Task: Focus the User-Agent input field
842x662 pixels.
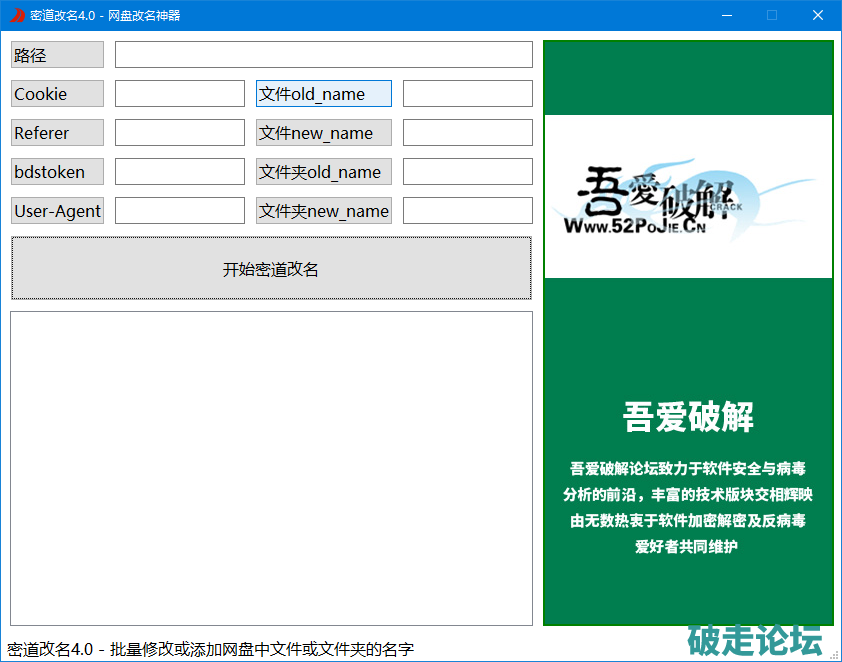Action: [179, 211]
